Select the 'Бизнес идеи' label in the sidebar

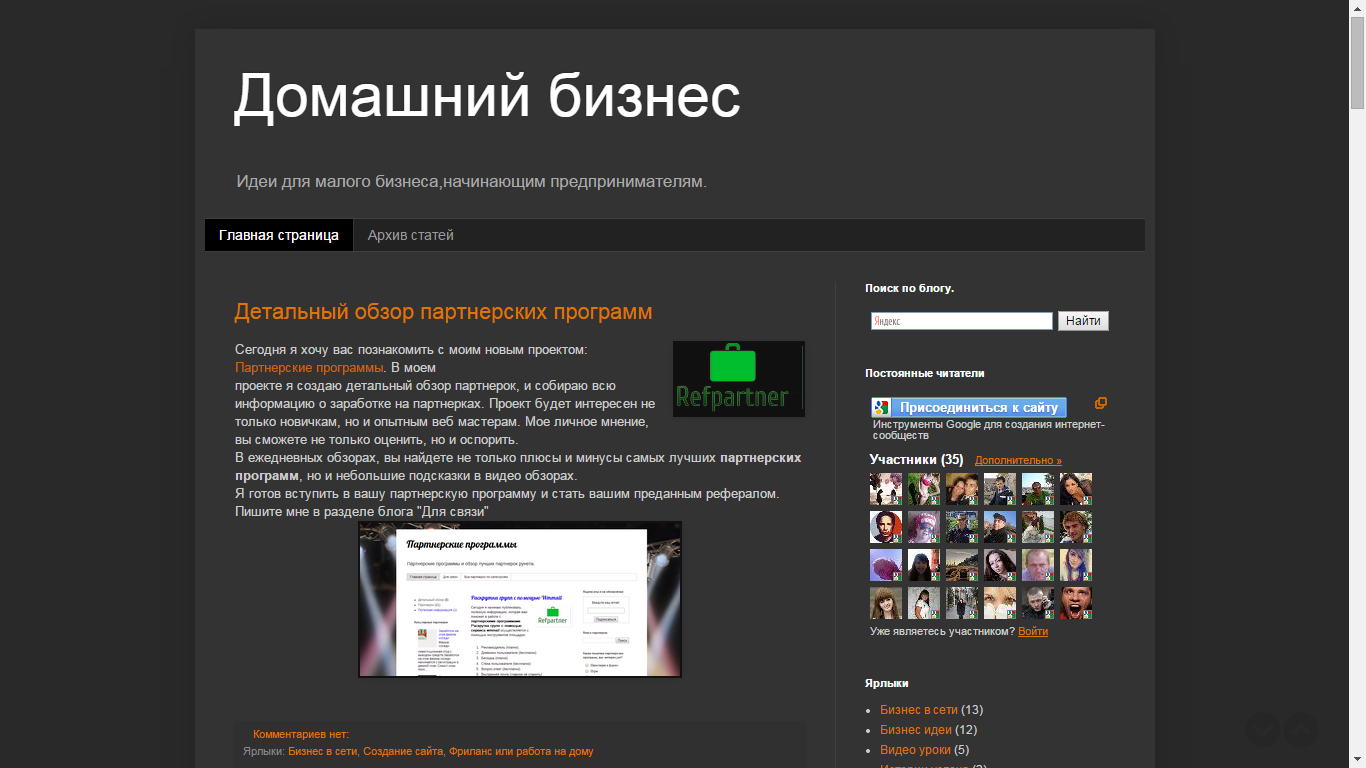click(x=915, y=730)
